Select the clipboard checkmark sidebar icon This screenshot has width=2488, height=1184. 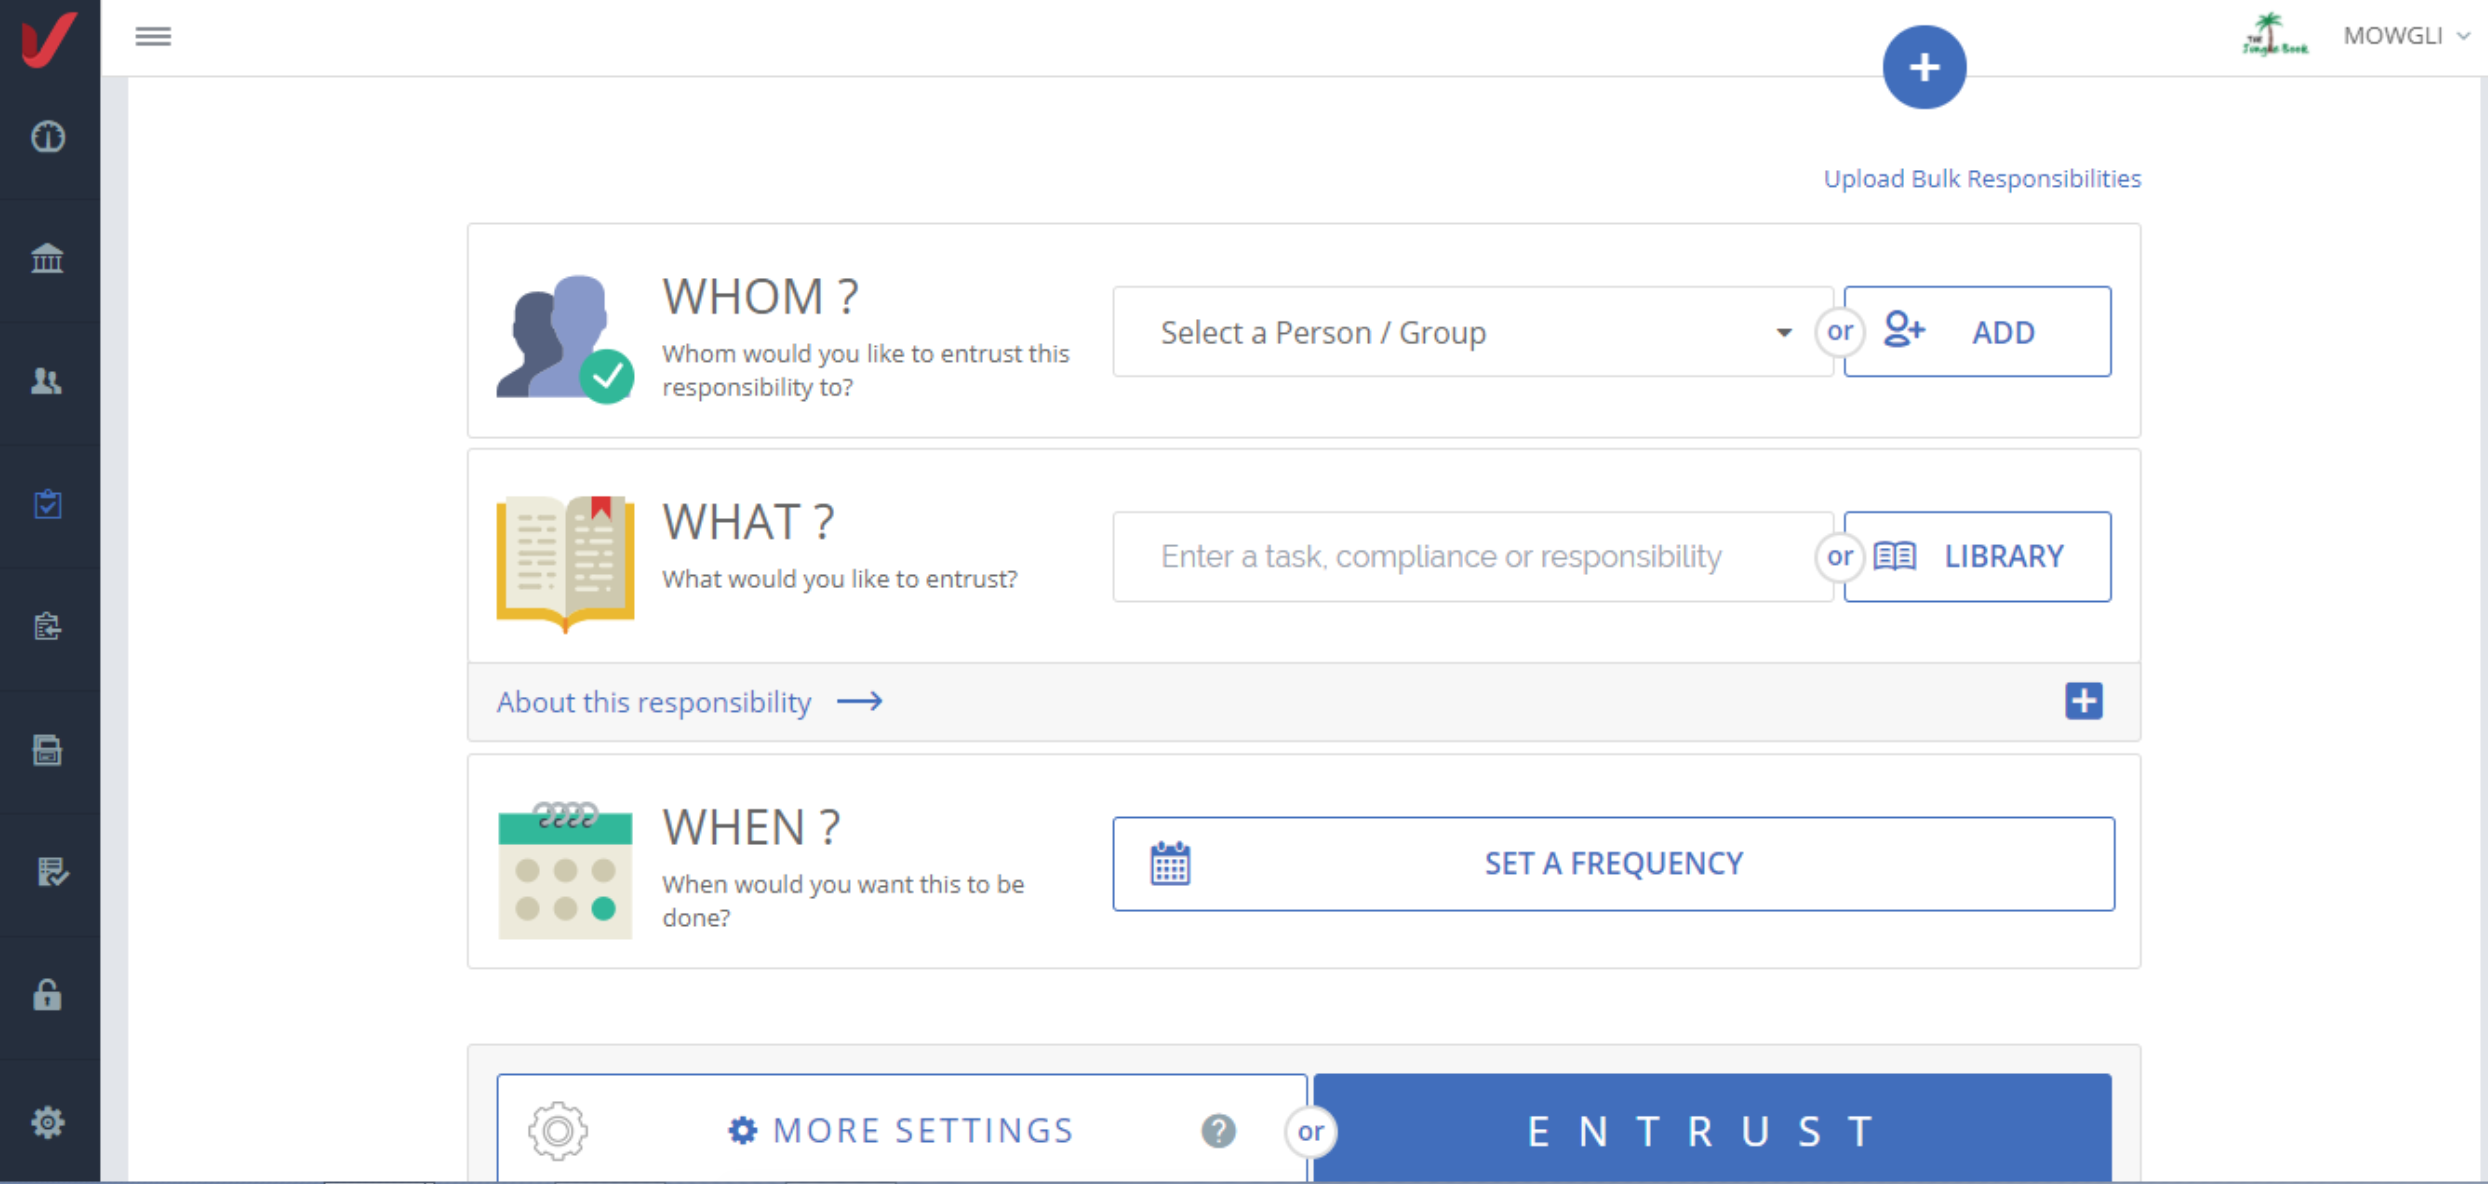(x=48, y=504)
